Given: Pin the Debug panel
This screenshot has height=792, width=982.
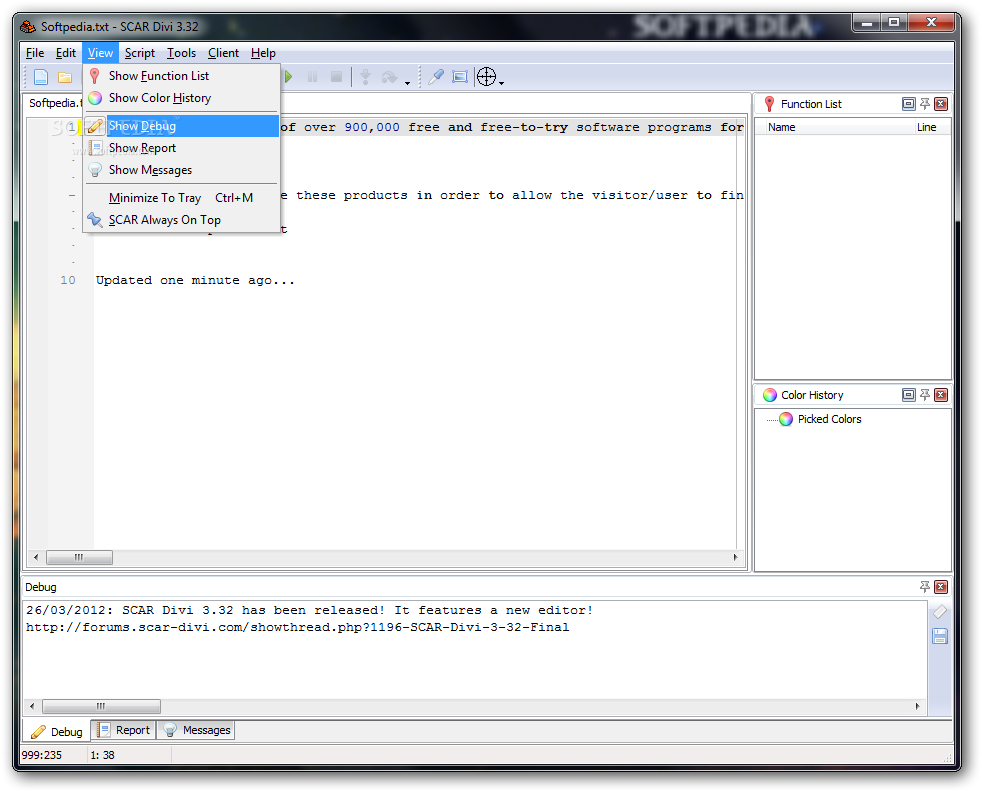Looking at the screenshot, I should tap(925, 587).
